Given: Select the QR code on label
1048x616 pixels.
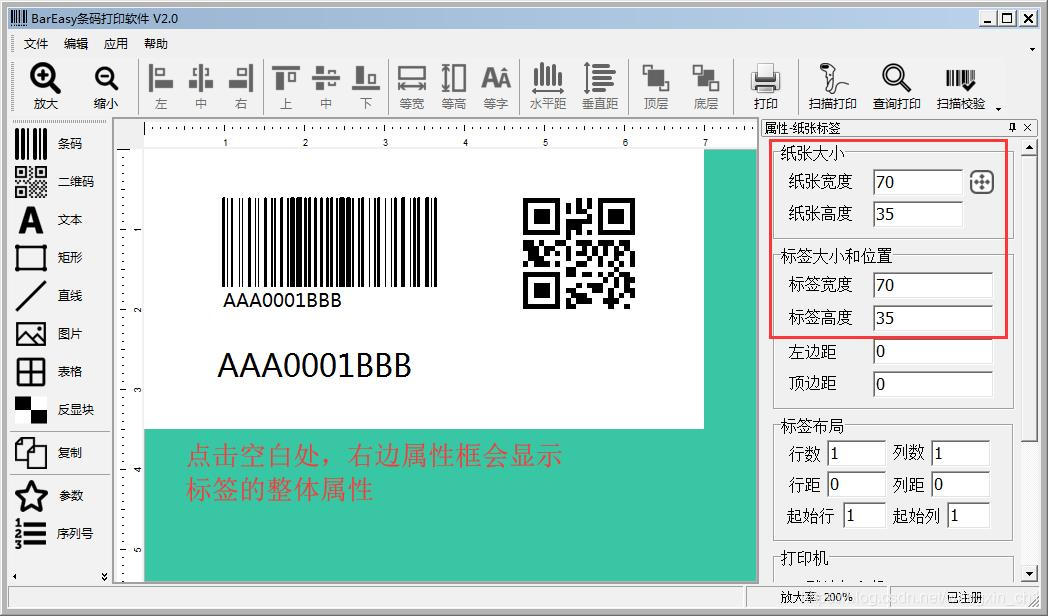Looking at the screenshot, I should tap(579, 253).
